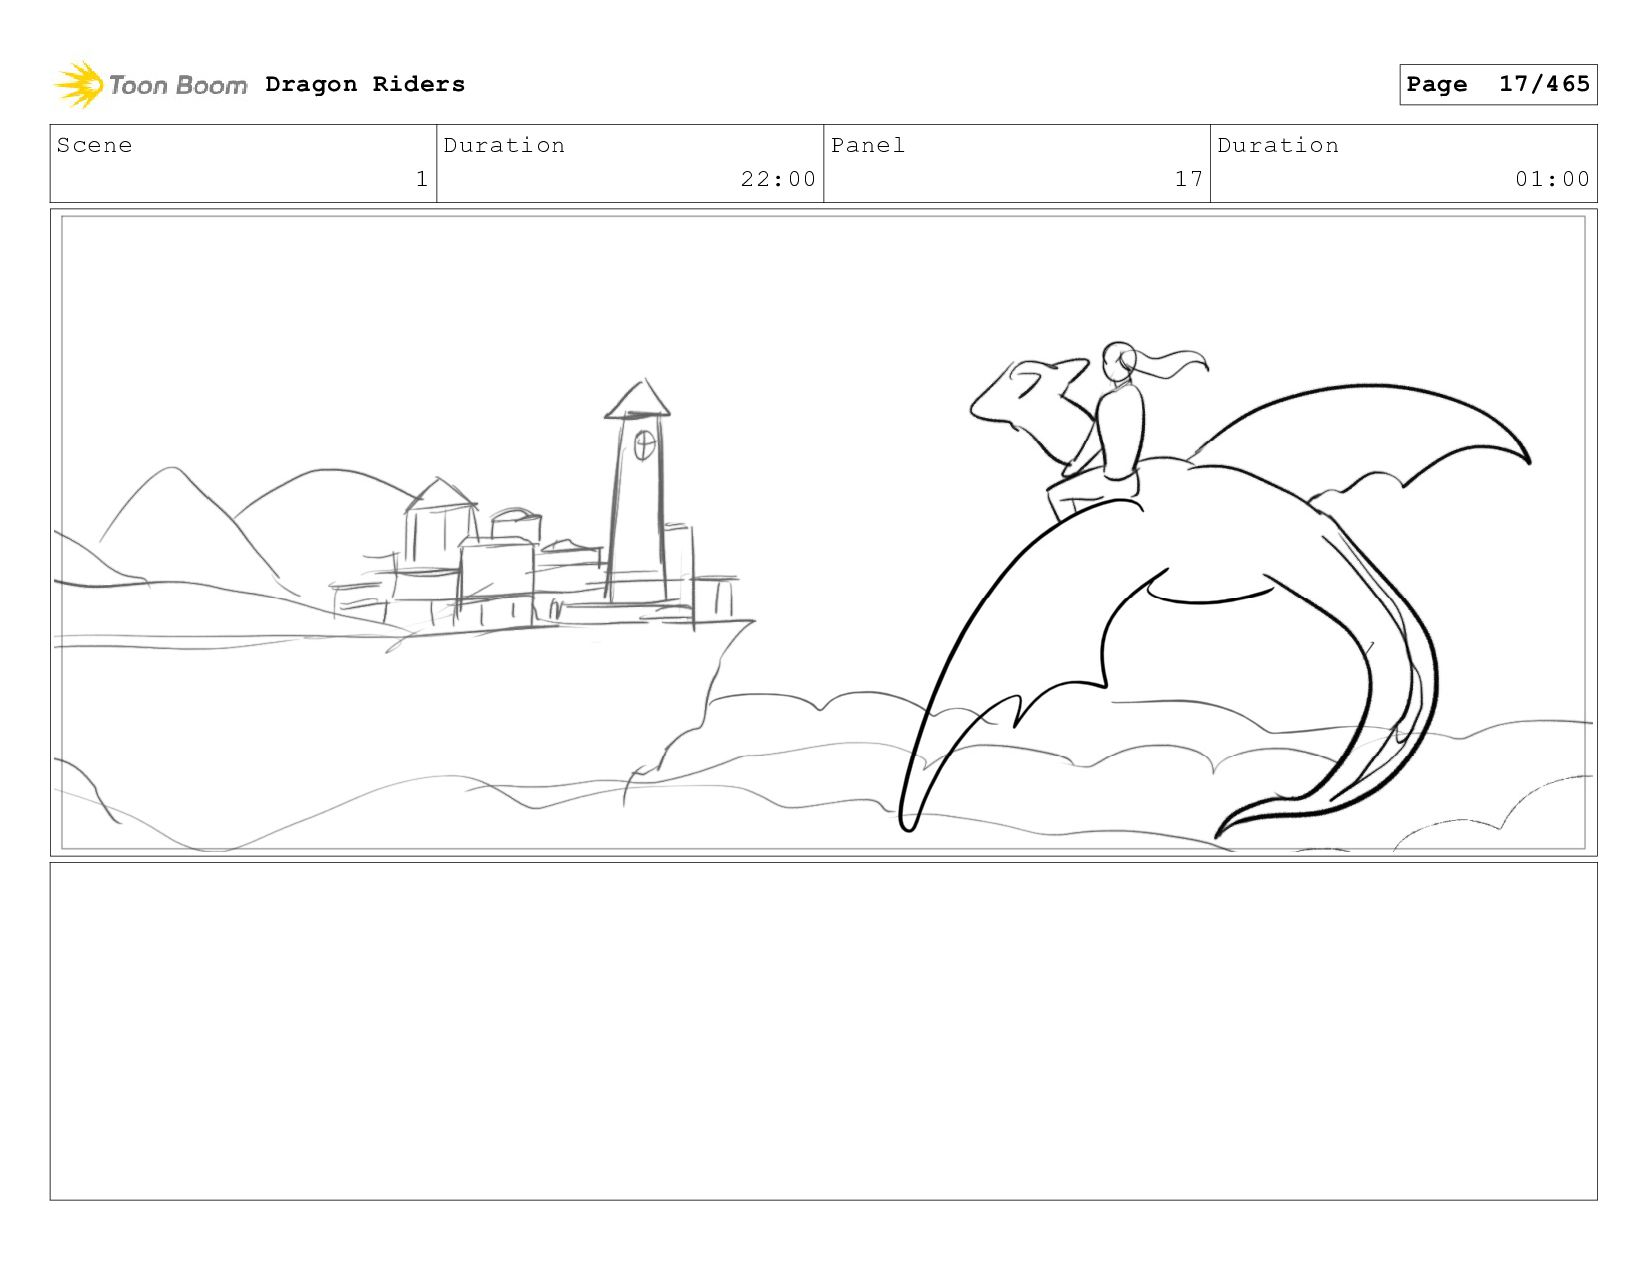Click the scene duration value '22:00'
1650x1275 pixels.
778,179
